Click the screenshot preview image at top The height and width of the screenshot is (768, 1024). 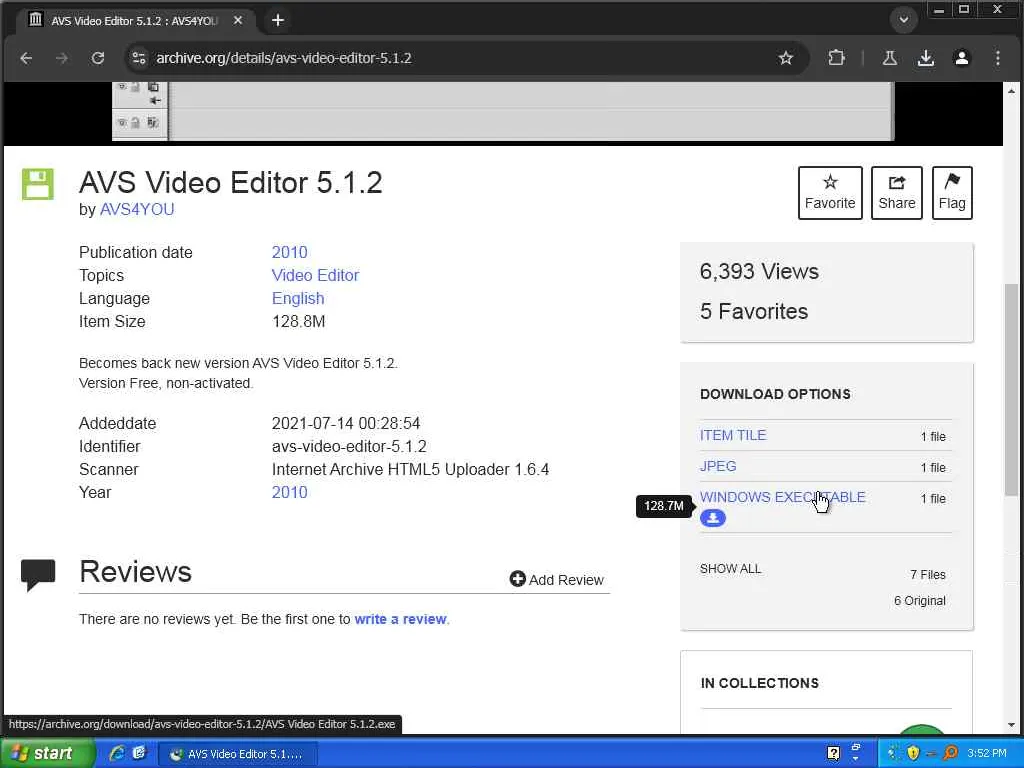503,111
